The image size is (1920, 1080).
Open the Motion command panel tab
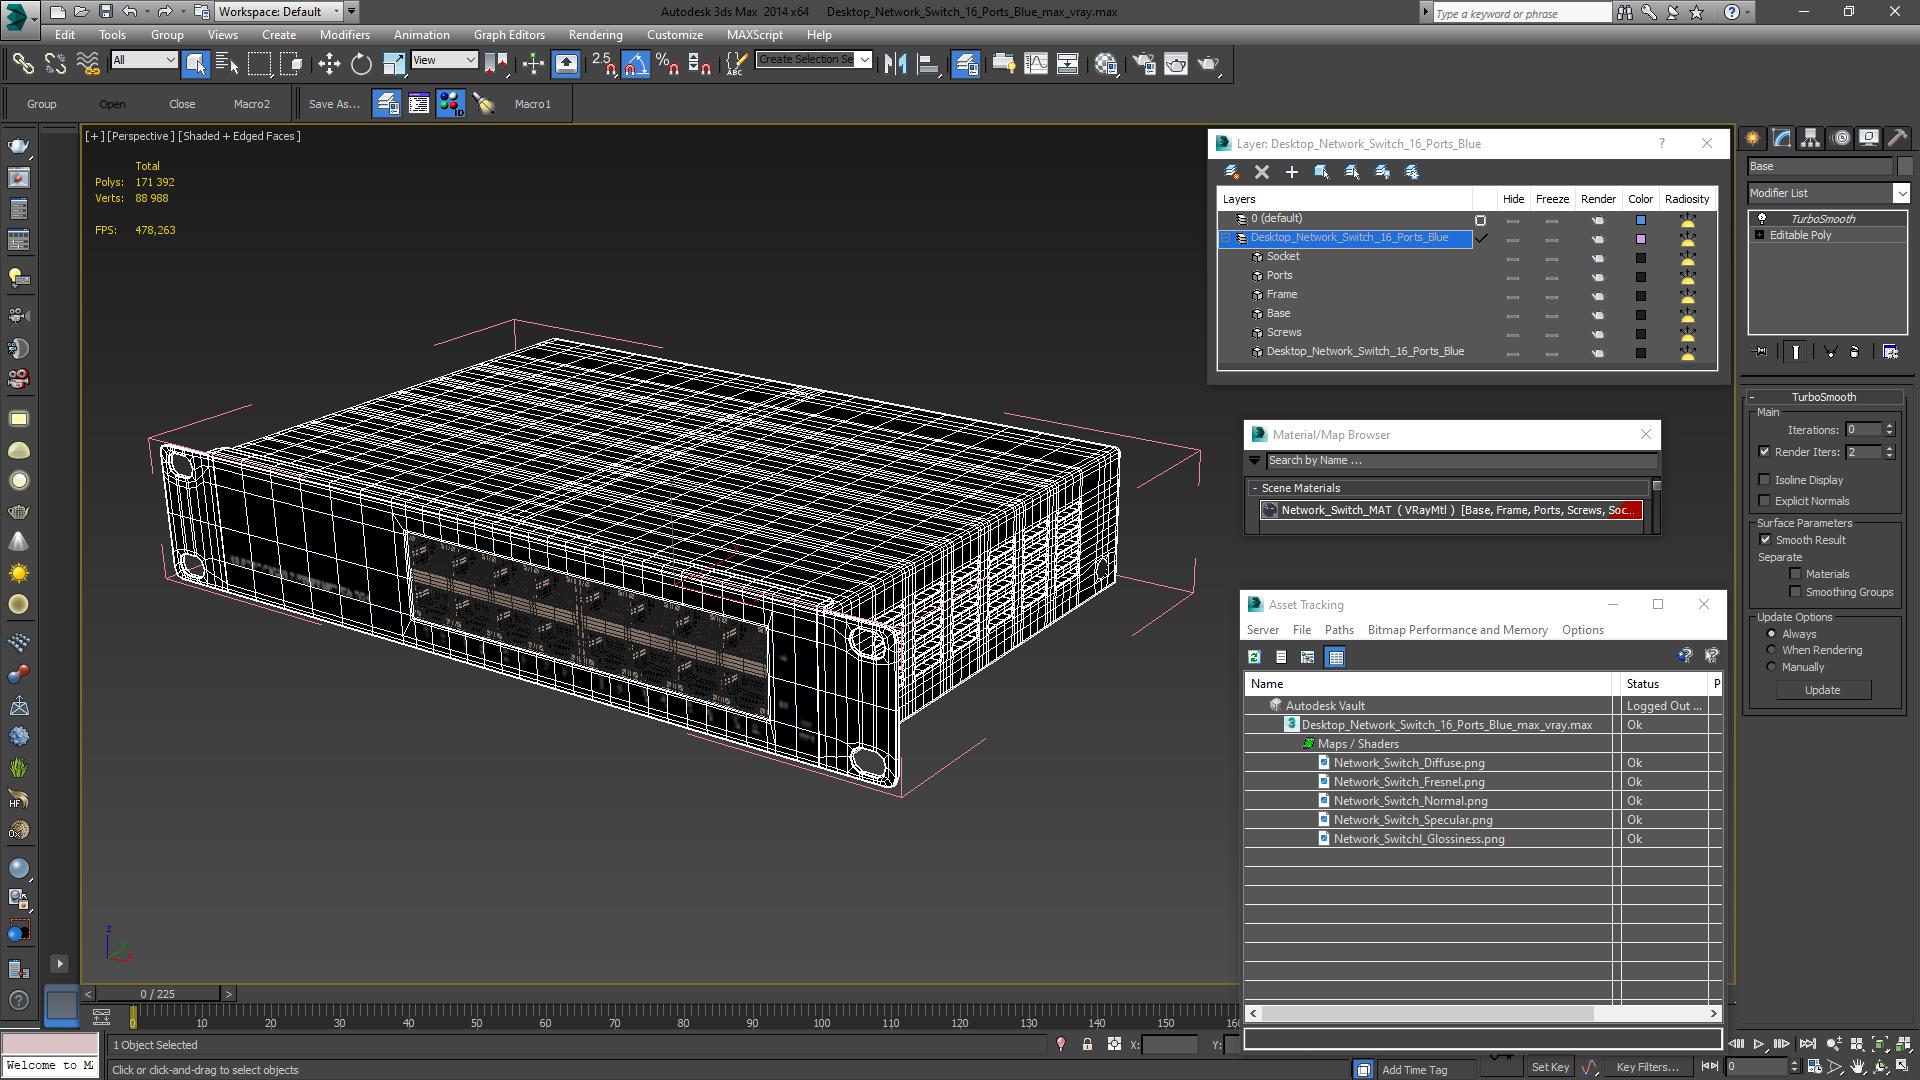[1840, 138]
